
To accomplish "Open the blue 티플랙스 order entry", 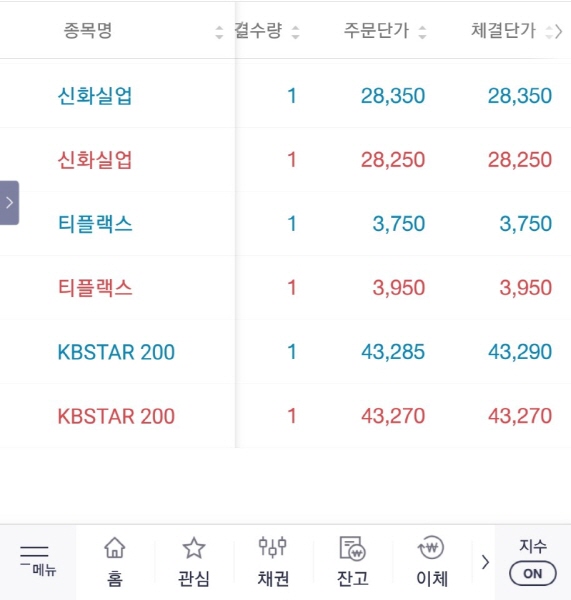I will (286, 223).
